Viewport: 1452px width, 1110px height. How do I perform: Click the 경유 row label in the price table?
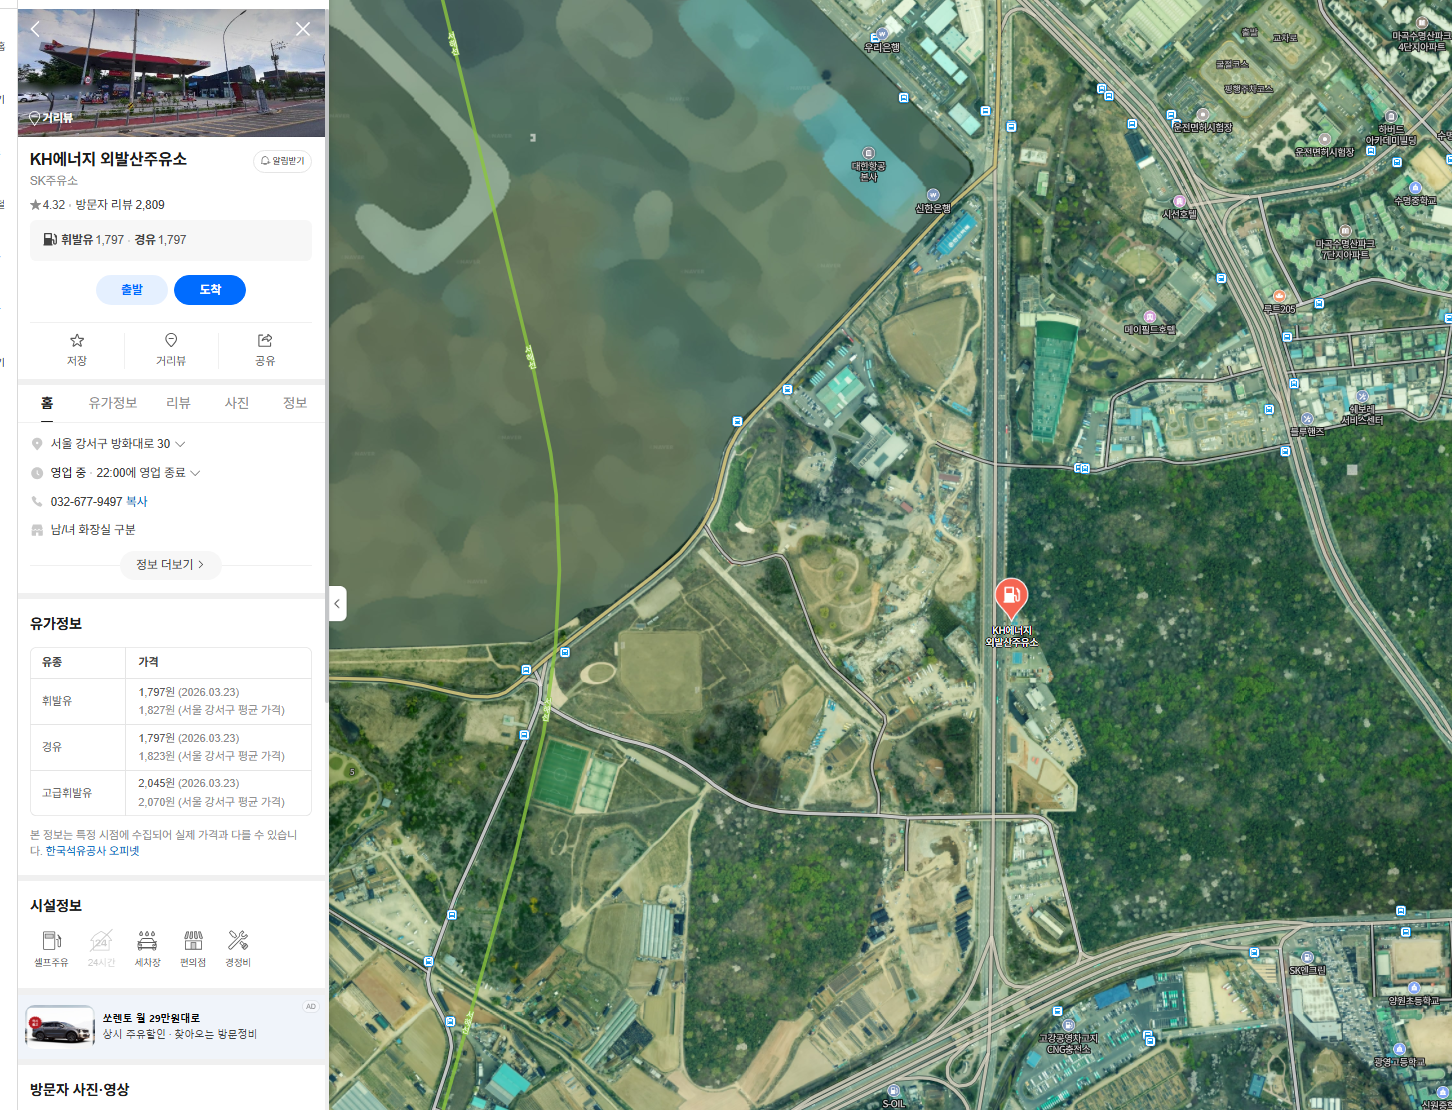pos(52,747)
